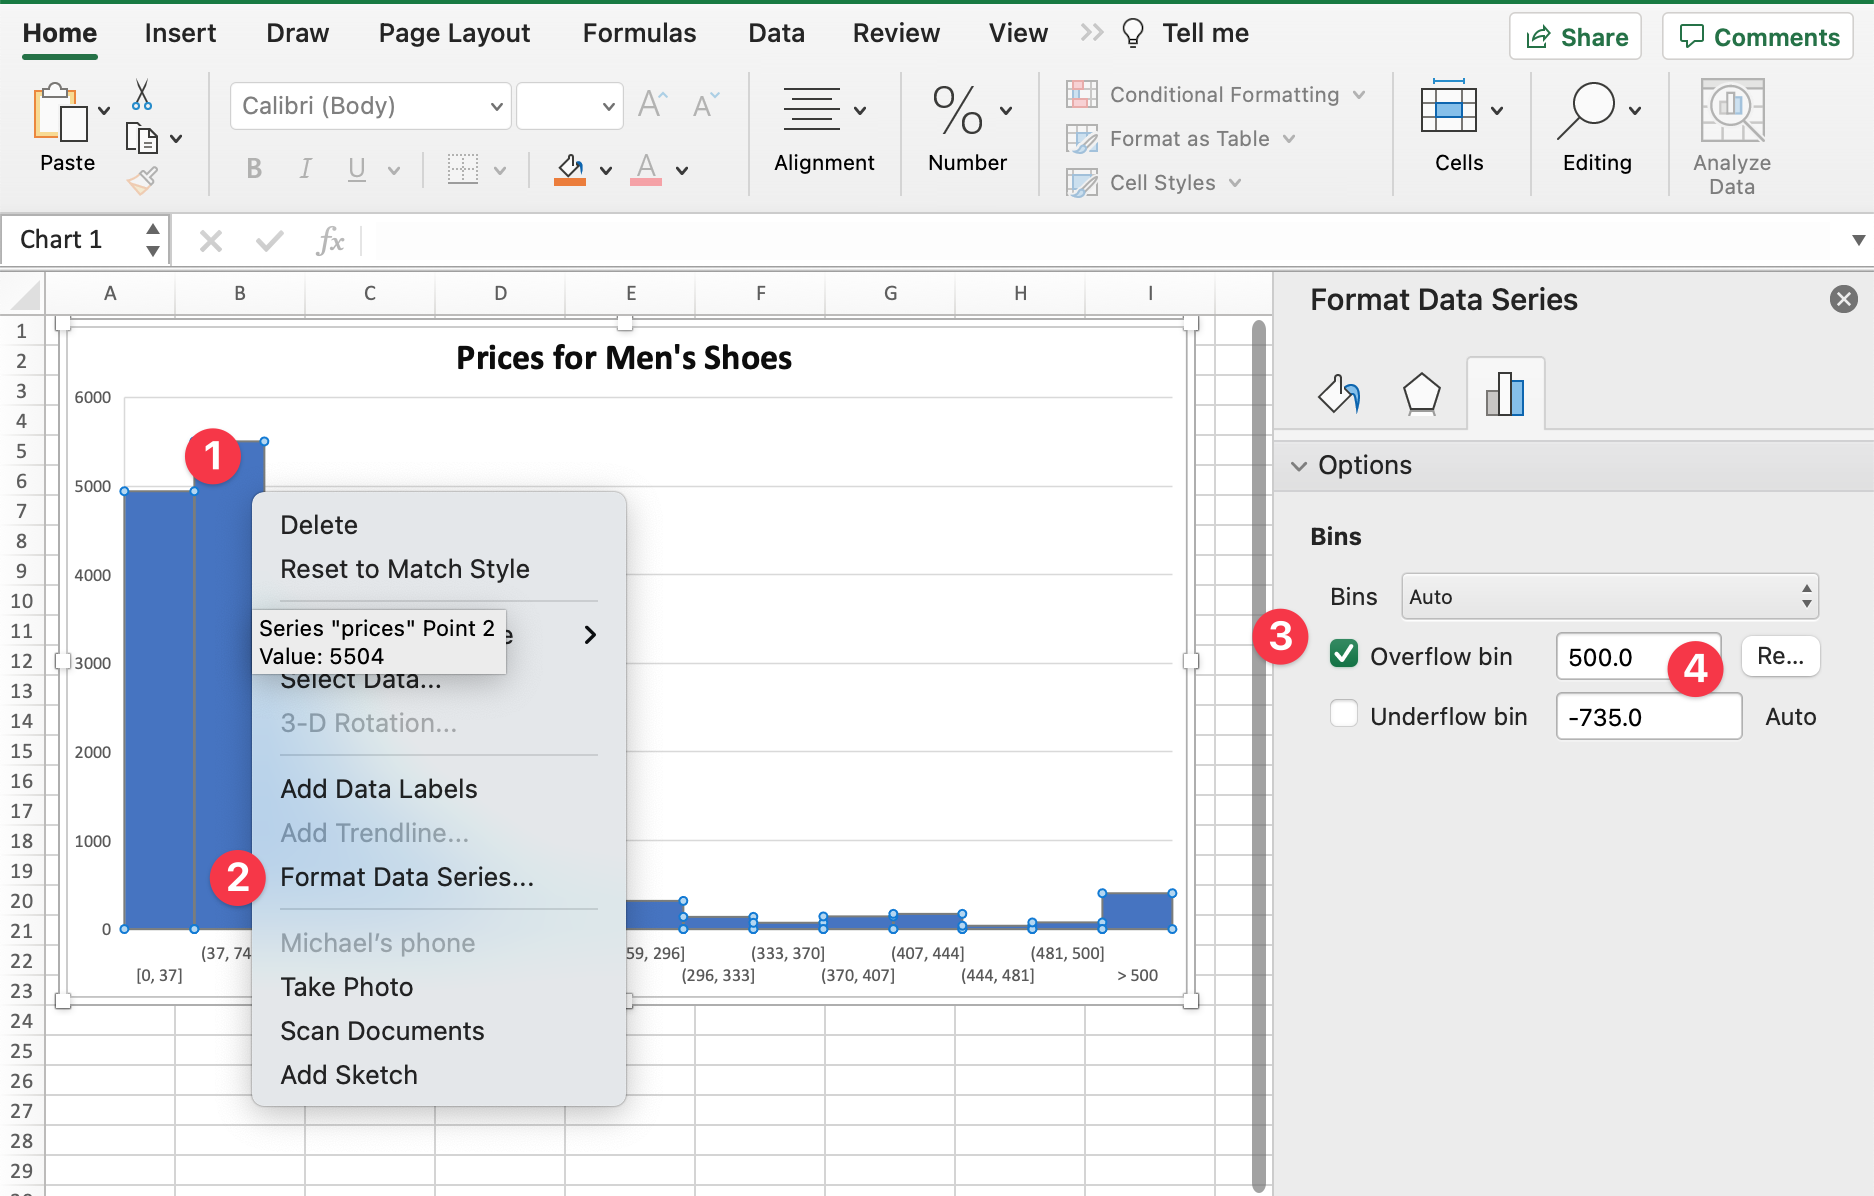
Task: Click the fill color paint bucket swatch
Action: tap(570, 169)
